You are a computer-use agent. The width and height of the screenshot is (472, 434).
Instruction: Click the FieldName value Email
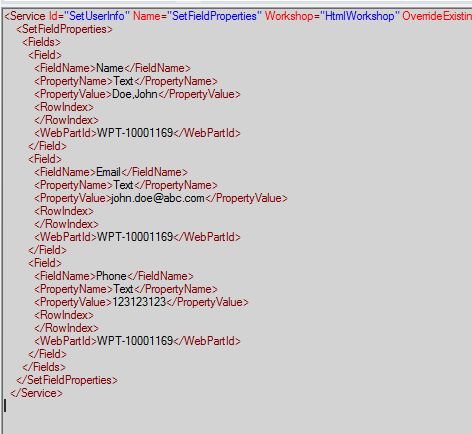[x=108, y=172]
